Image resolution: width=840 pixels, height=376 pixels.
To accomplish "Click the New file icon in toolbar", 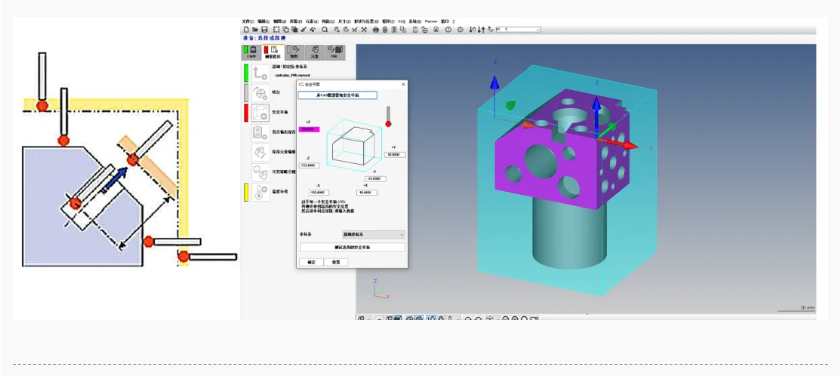I will point(246,29).
